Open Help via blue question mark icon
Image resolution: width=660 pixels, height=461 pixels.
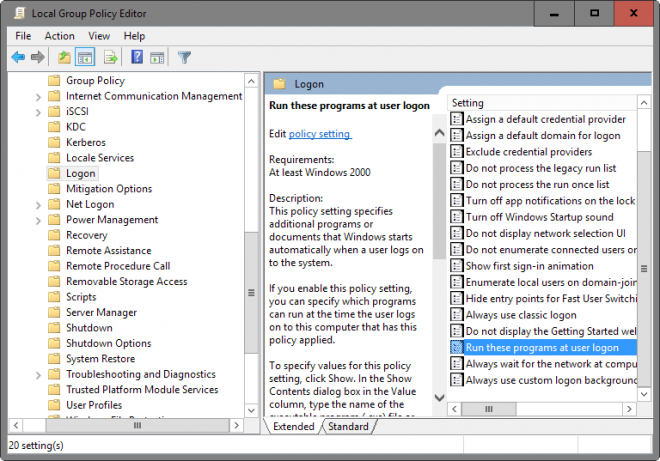(x=138, y=57)
